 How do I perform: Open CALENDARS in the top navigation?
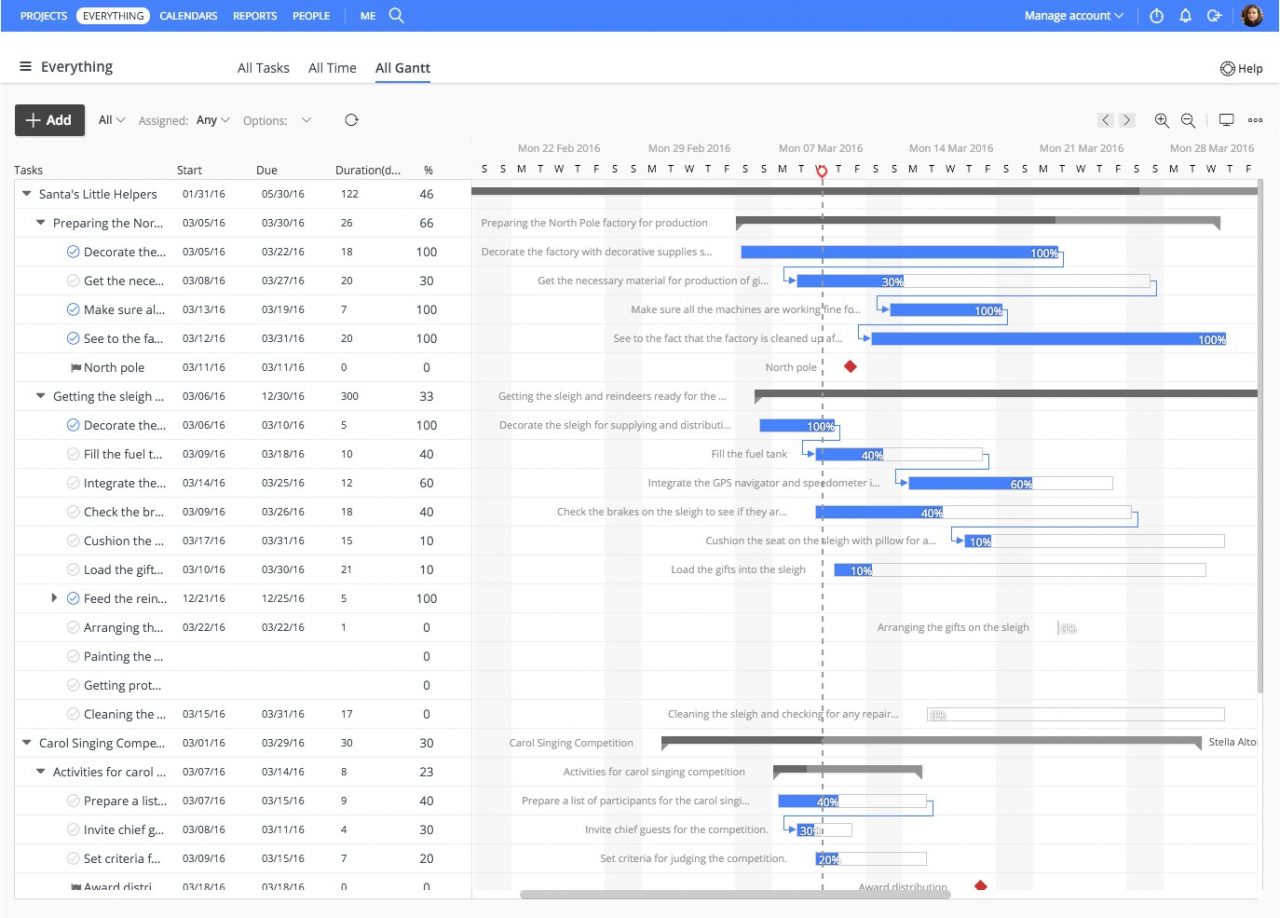[187, 15]
